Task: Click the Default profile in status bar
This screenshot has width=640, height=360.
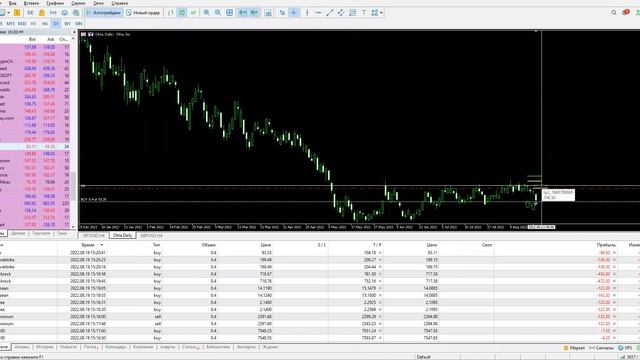Action: click(x=423, y=357)
